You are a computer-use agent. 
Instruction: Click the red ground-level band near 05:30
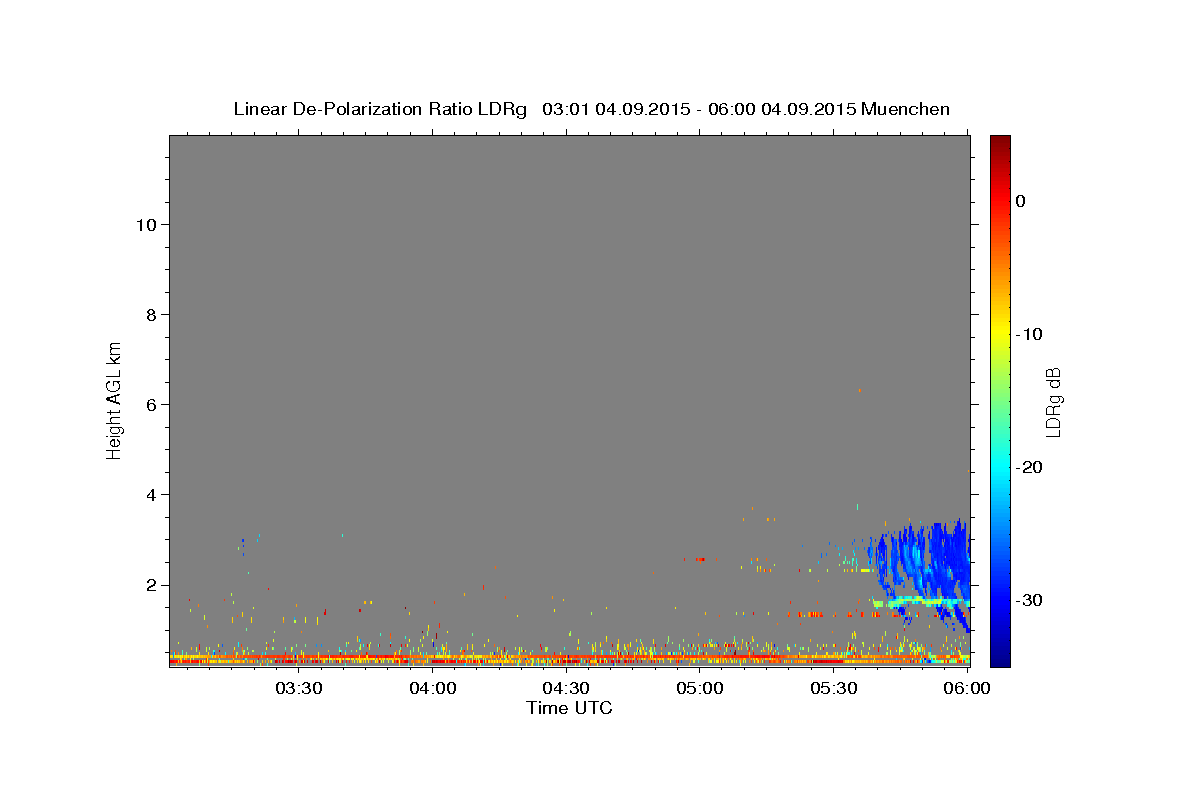(828, 661)
